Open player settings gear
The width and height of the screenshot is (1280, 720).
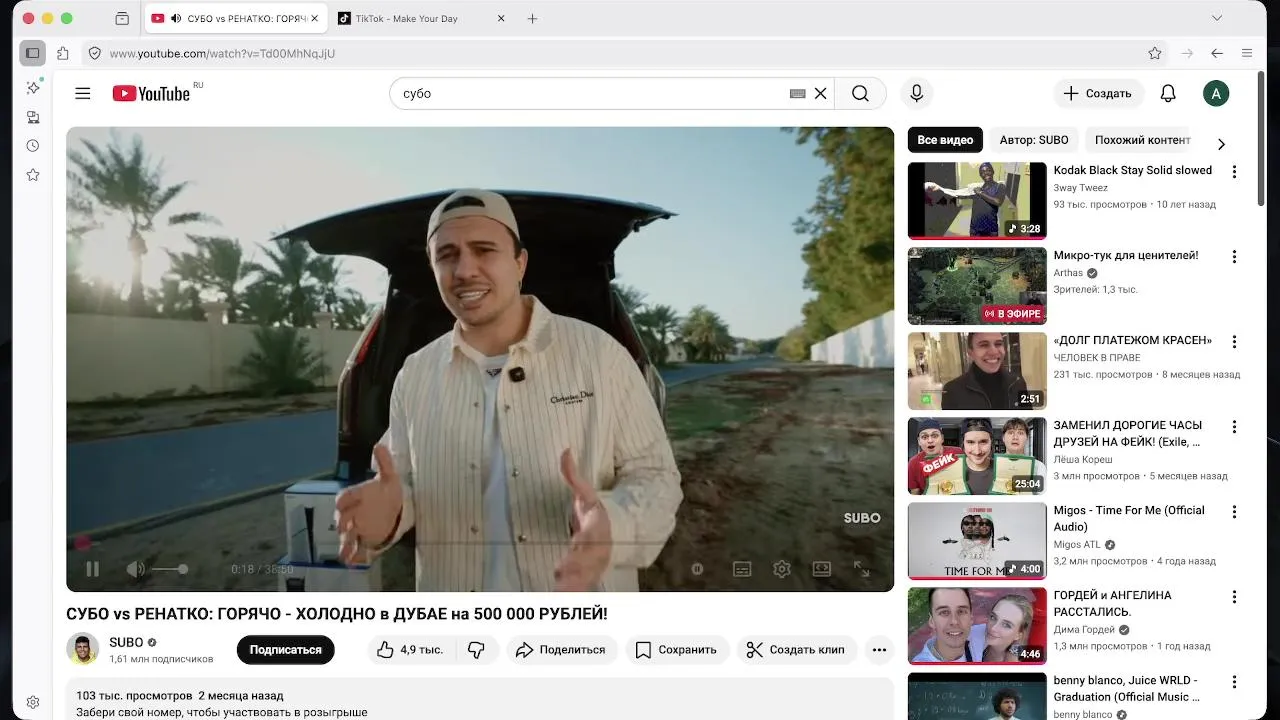[x=782, y=569]
